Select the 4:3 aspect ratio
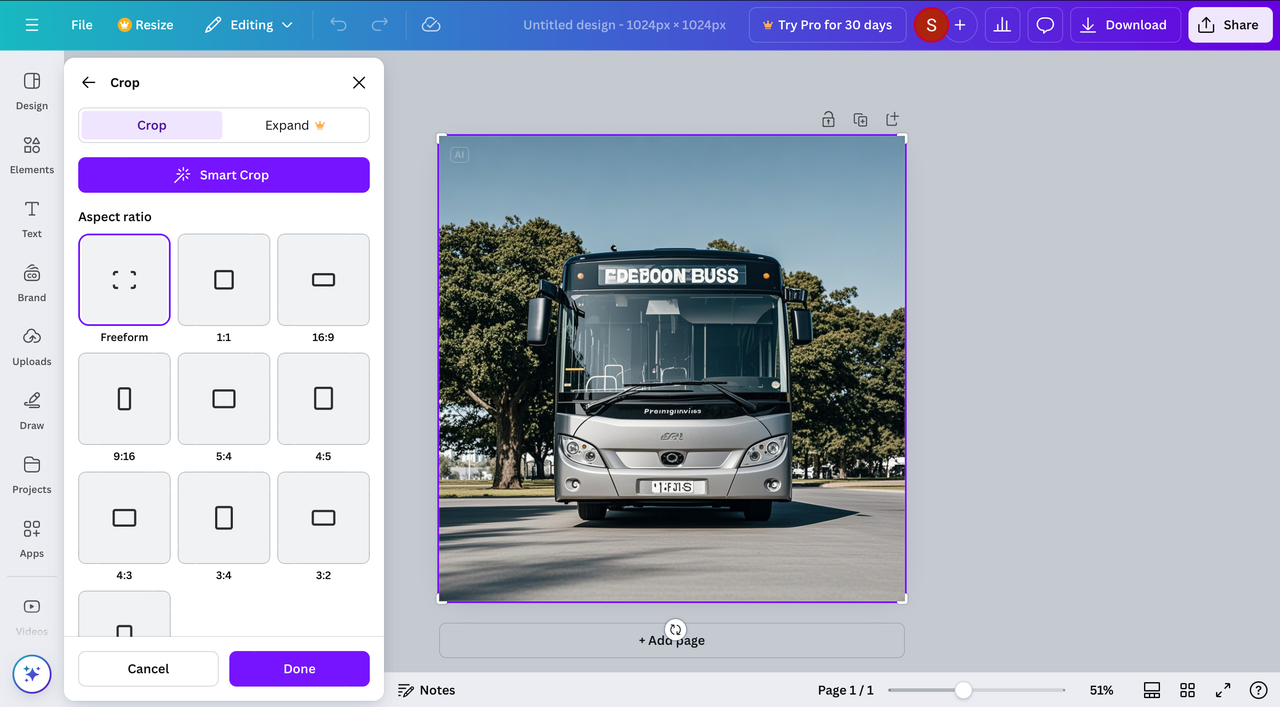Image resolution: width=1280 pixels, height=707 pixels. tap(124, 518)
